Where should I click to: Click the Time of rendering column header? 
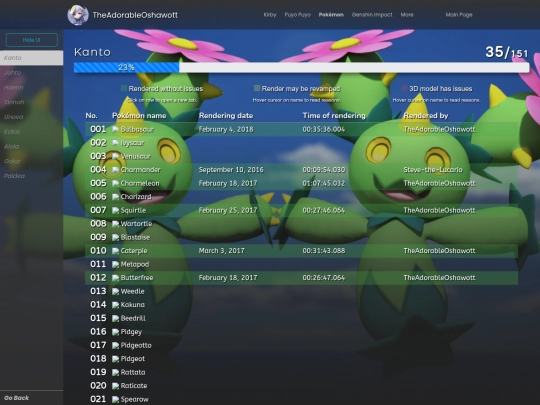[334, 116]
